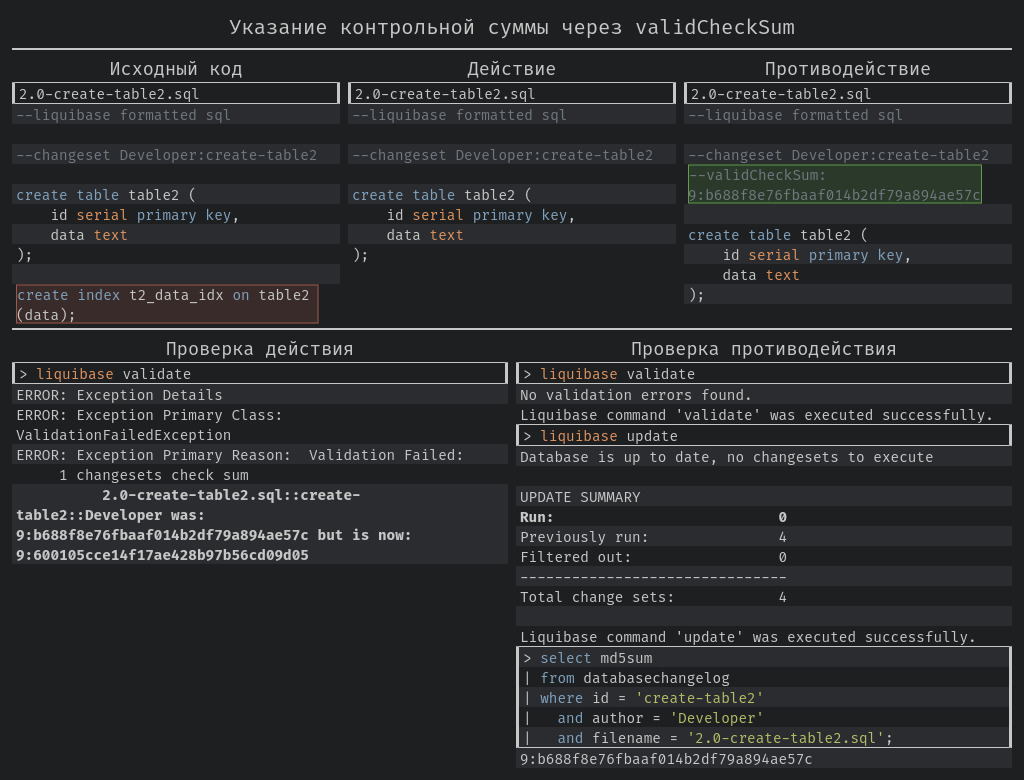Select the 'Исходный код' column heading
1024x780 pixels.
[176, 69]
